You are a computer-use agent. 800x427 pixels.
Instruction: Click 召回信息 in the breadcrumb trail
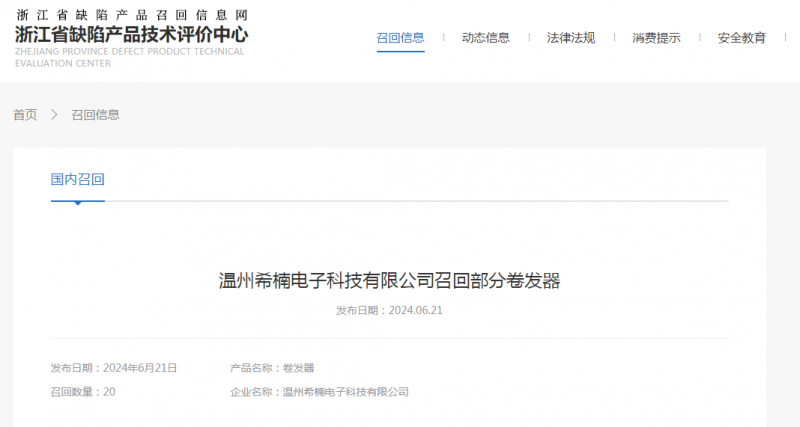(95, 115)
